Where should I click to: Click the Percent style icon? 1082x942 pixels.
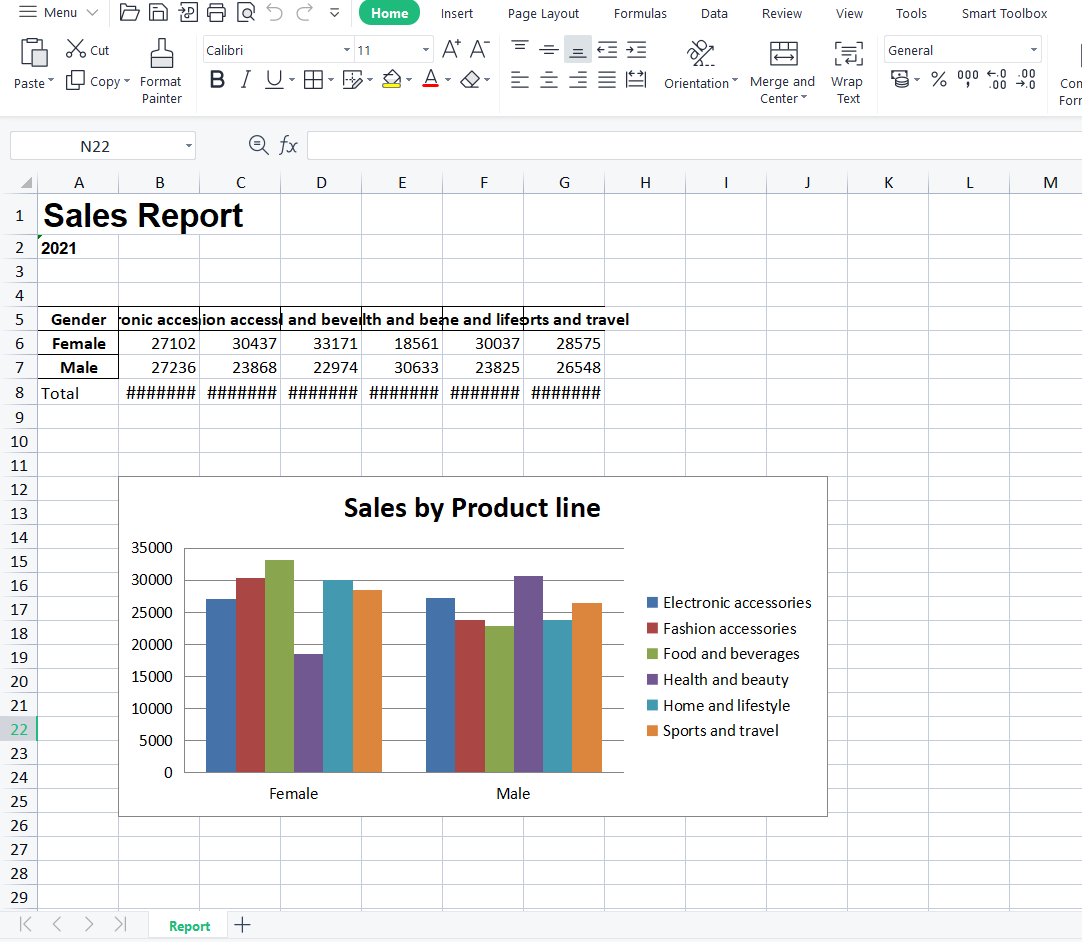(x=938, y=79)
